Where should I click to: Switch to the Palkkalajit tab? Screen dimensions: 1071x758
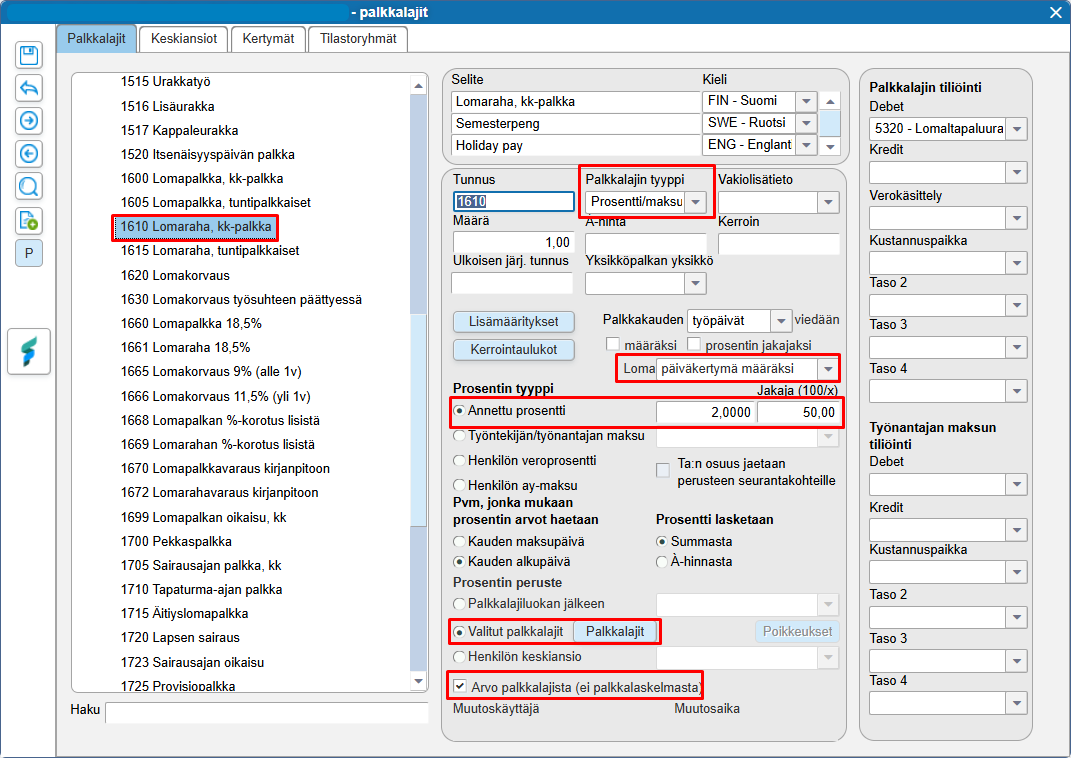pos(96,39)
